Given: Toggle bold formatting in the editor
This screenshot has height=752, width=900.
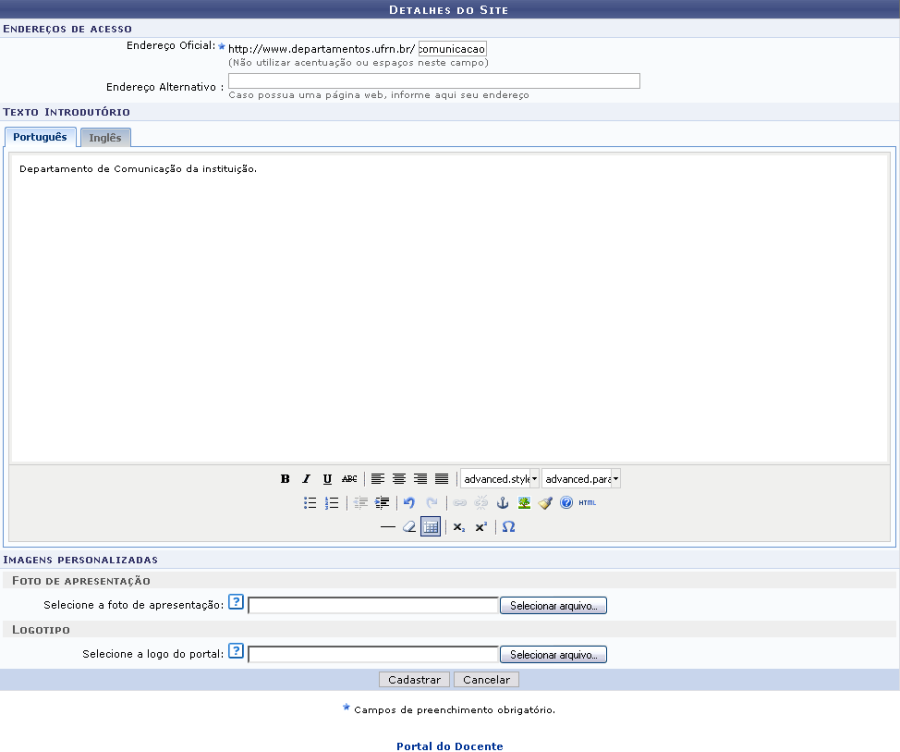Looking at the screenshot, I should 285,479.
